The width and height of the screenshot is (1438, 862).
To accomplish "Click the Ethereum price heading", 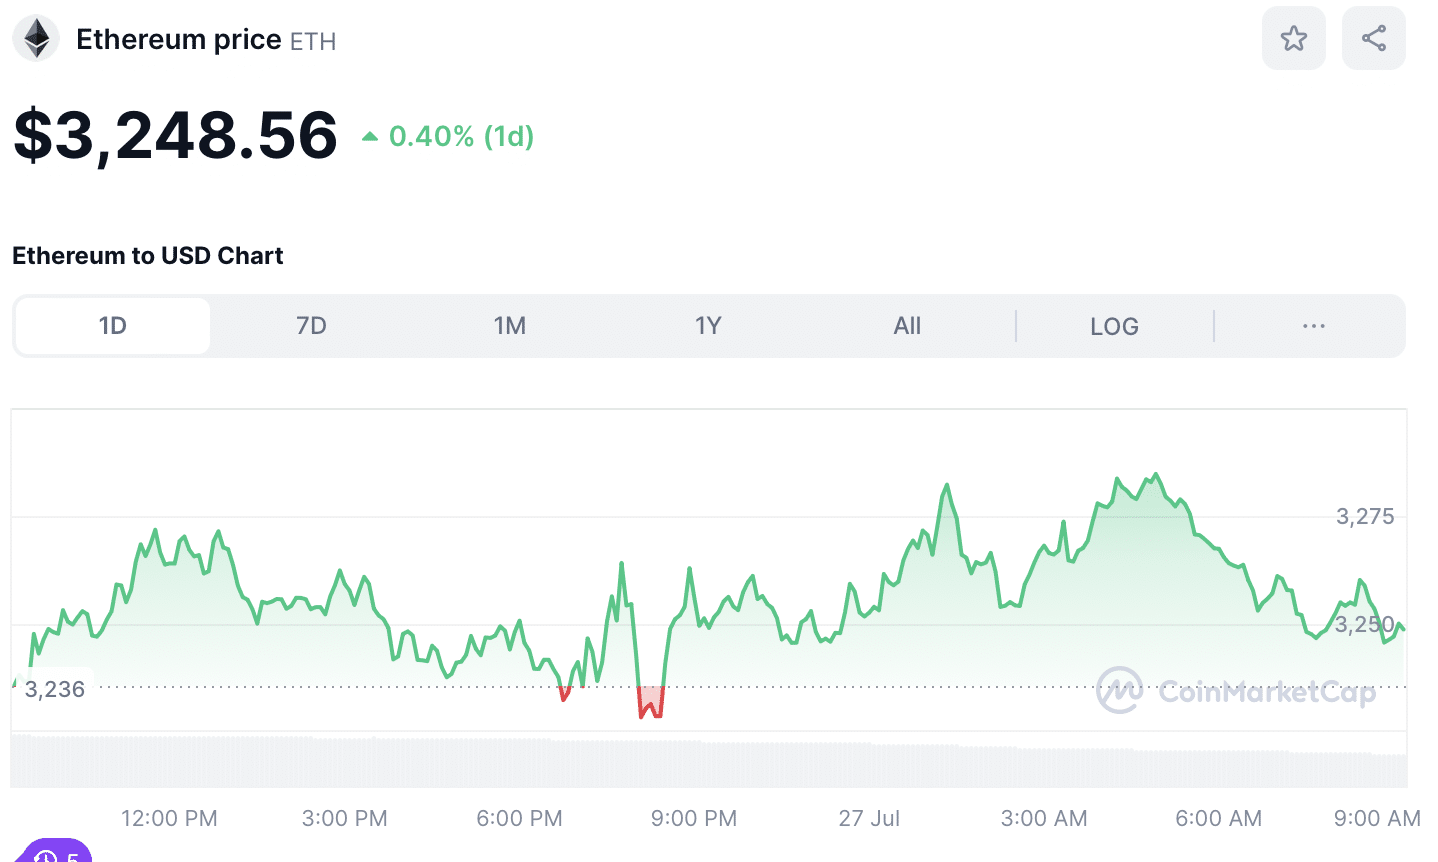I will 178,39.
